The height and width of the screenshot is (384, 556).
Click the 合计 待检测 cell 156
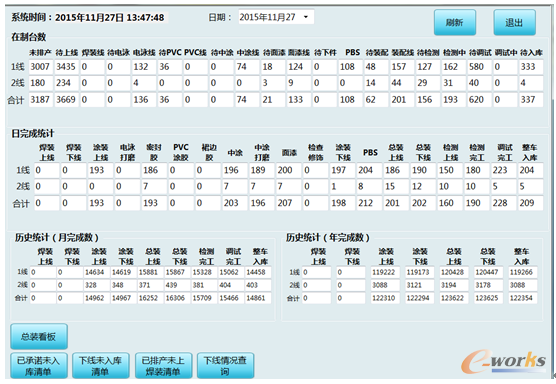(x=428, y=100)
